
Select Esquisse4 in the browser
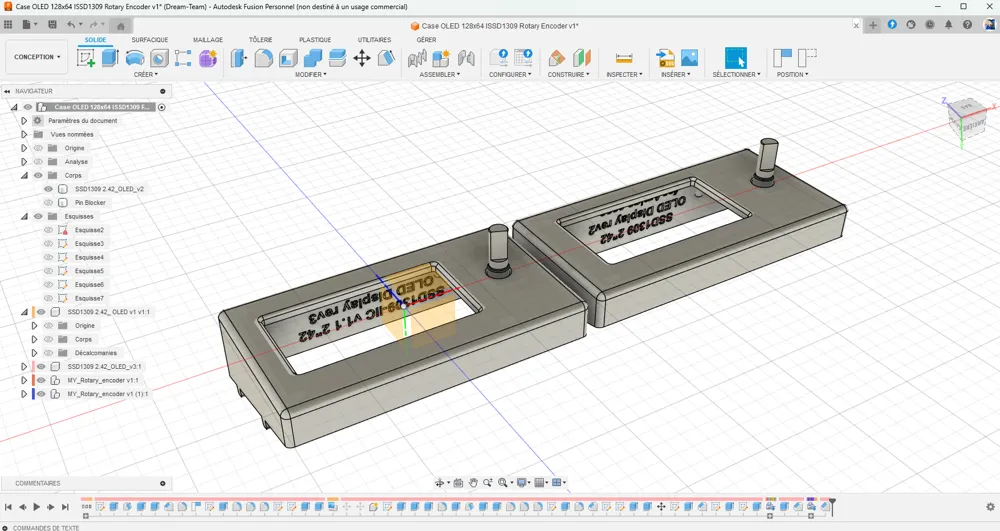(89, 258)
